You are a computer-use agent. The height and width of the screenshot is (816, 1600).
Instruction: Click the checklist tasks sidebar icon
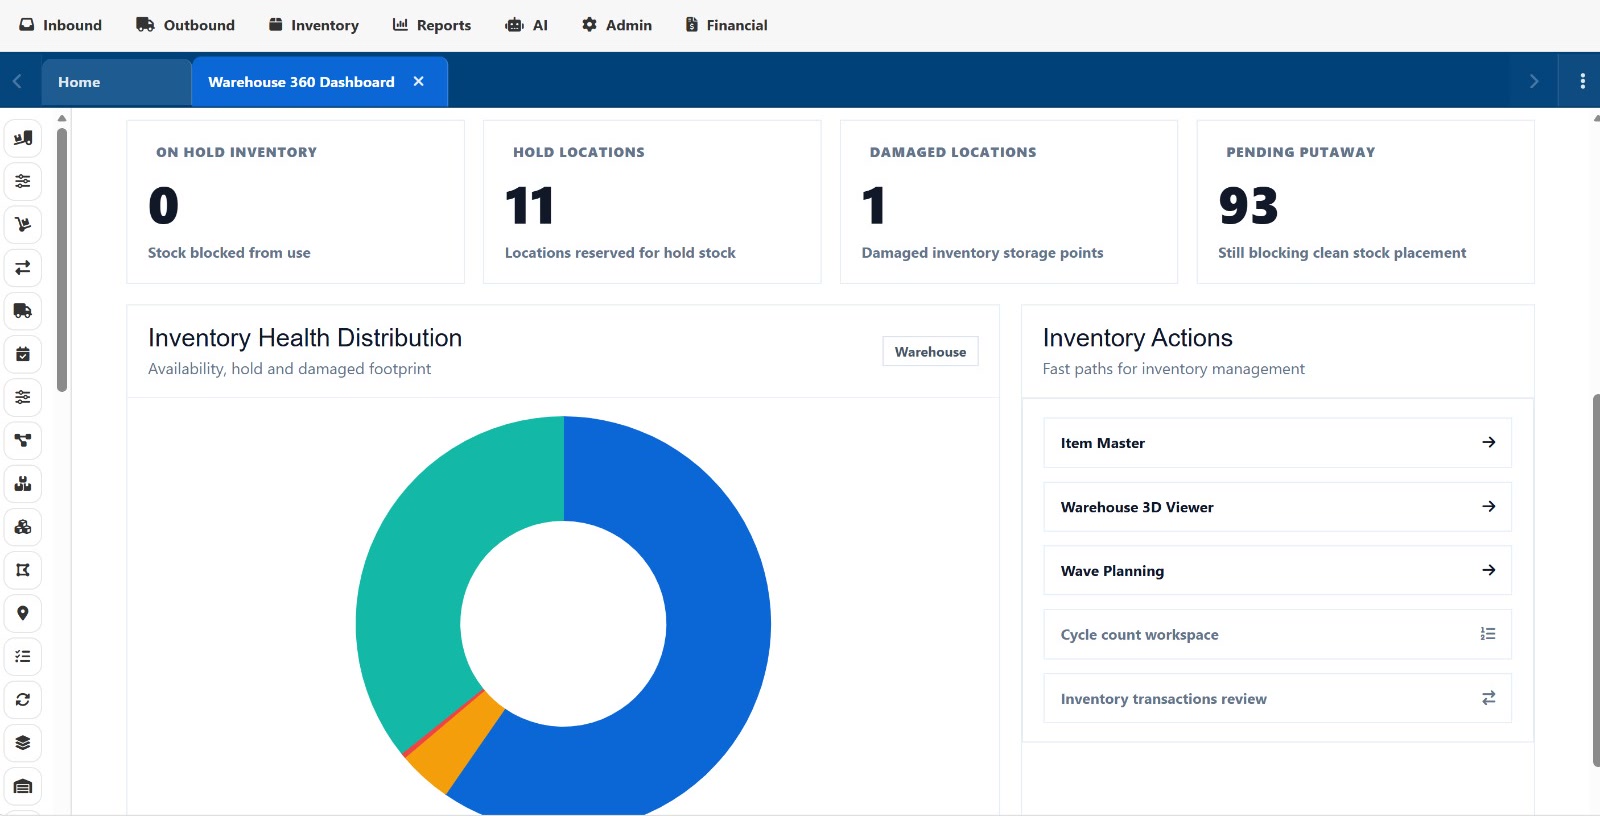click(23, 656)
